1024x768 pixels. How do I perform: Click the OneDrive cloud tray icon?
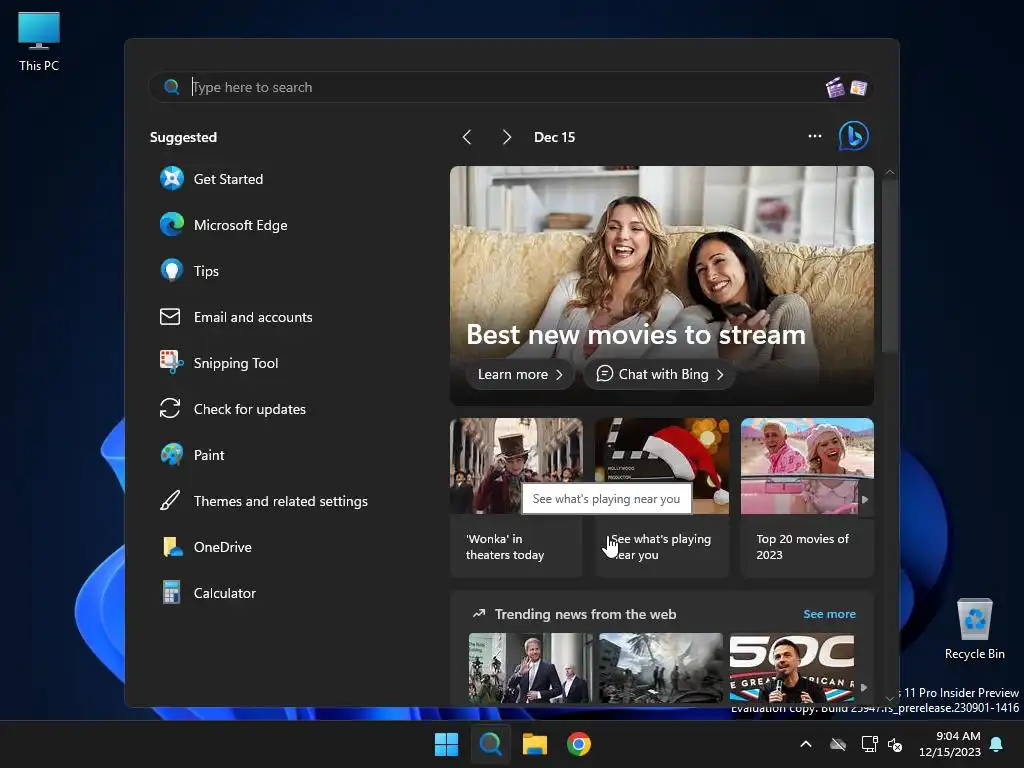click(838, 744)
